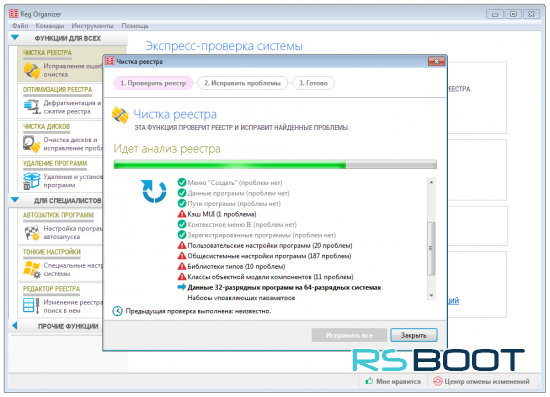Select step 1. Проверить реестр
Image resolution: width=550 pixels, height=397 pixels.
(x=153, y=83)
